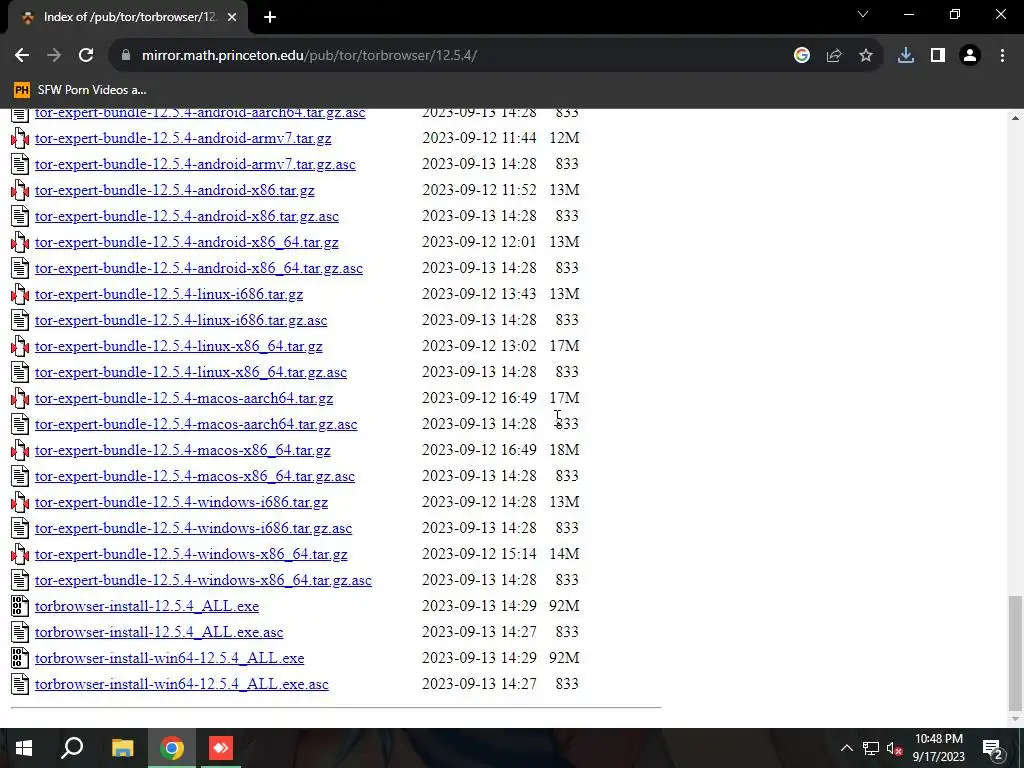
Task: Click the 2023-09-12 11:44 timestamp text
Action: [479, 138]
